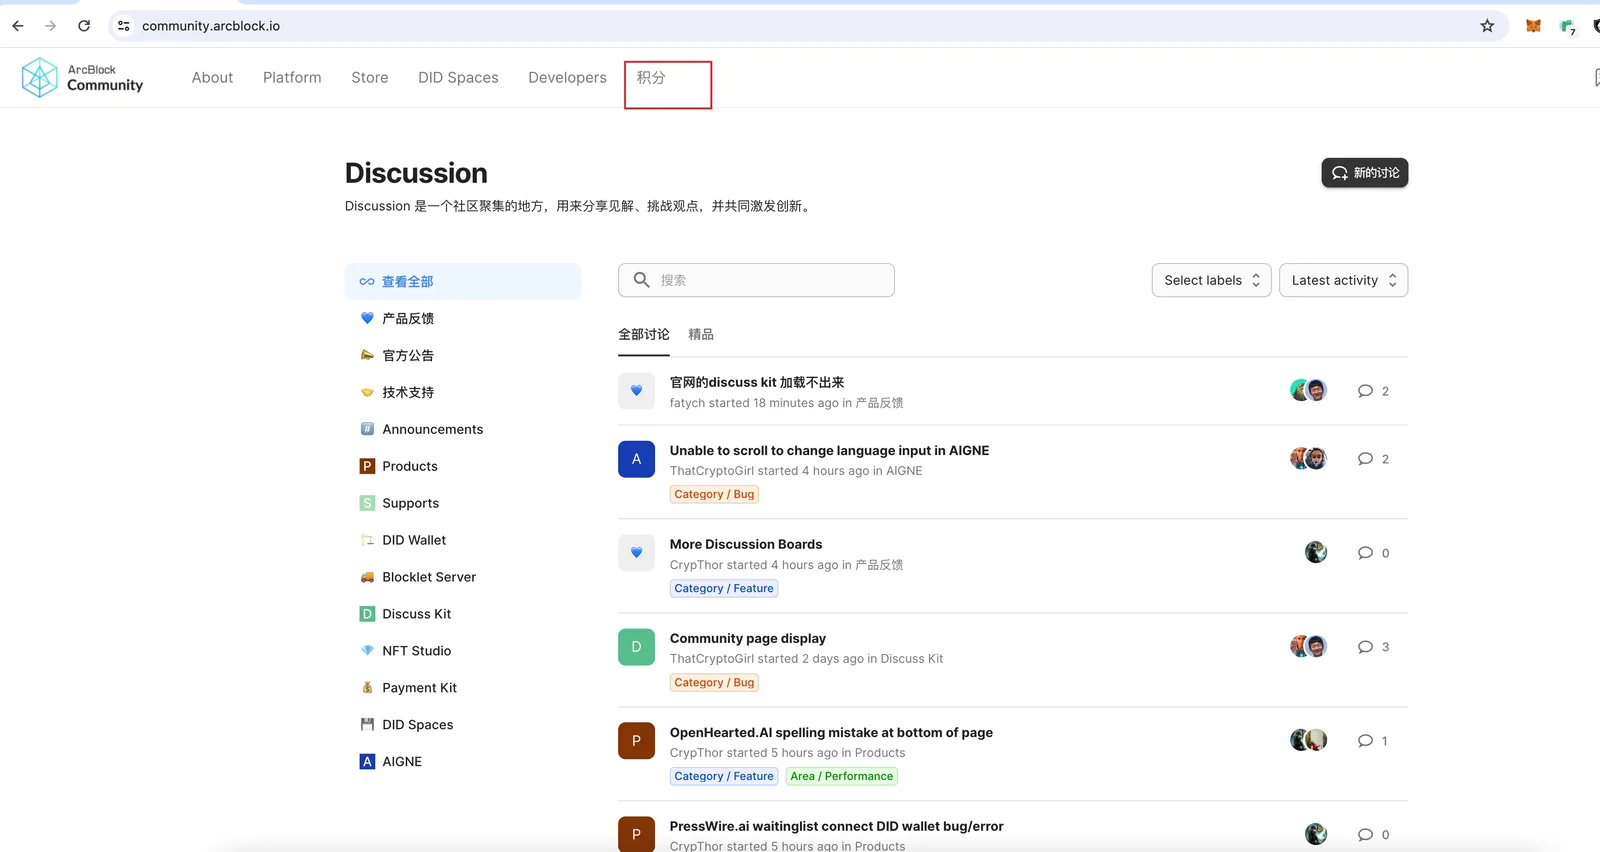Open the More Discussion Boards post
Viewport: 1600px width, 852px height.
pyautogui.click(x=746, y=544)
